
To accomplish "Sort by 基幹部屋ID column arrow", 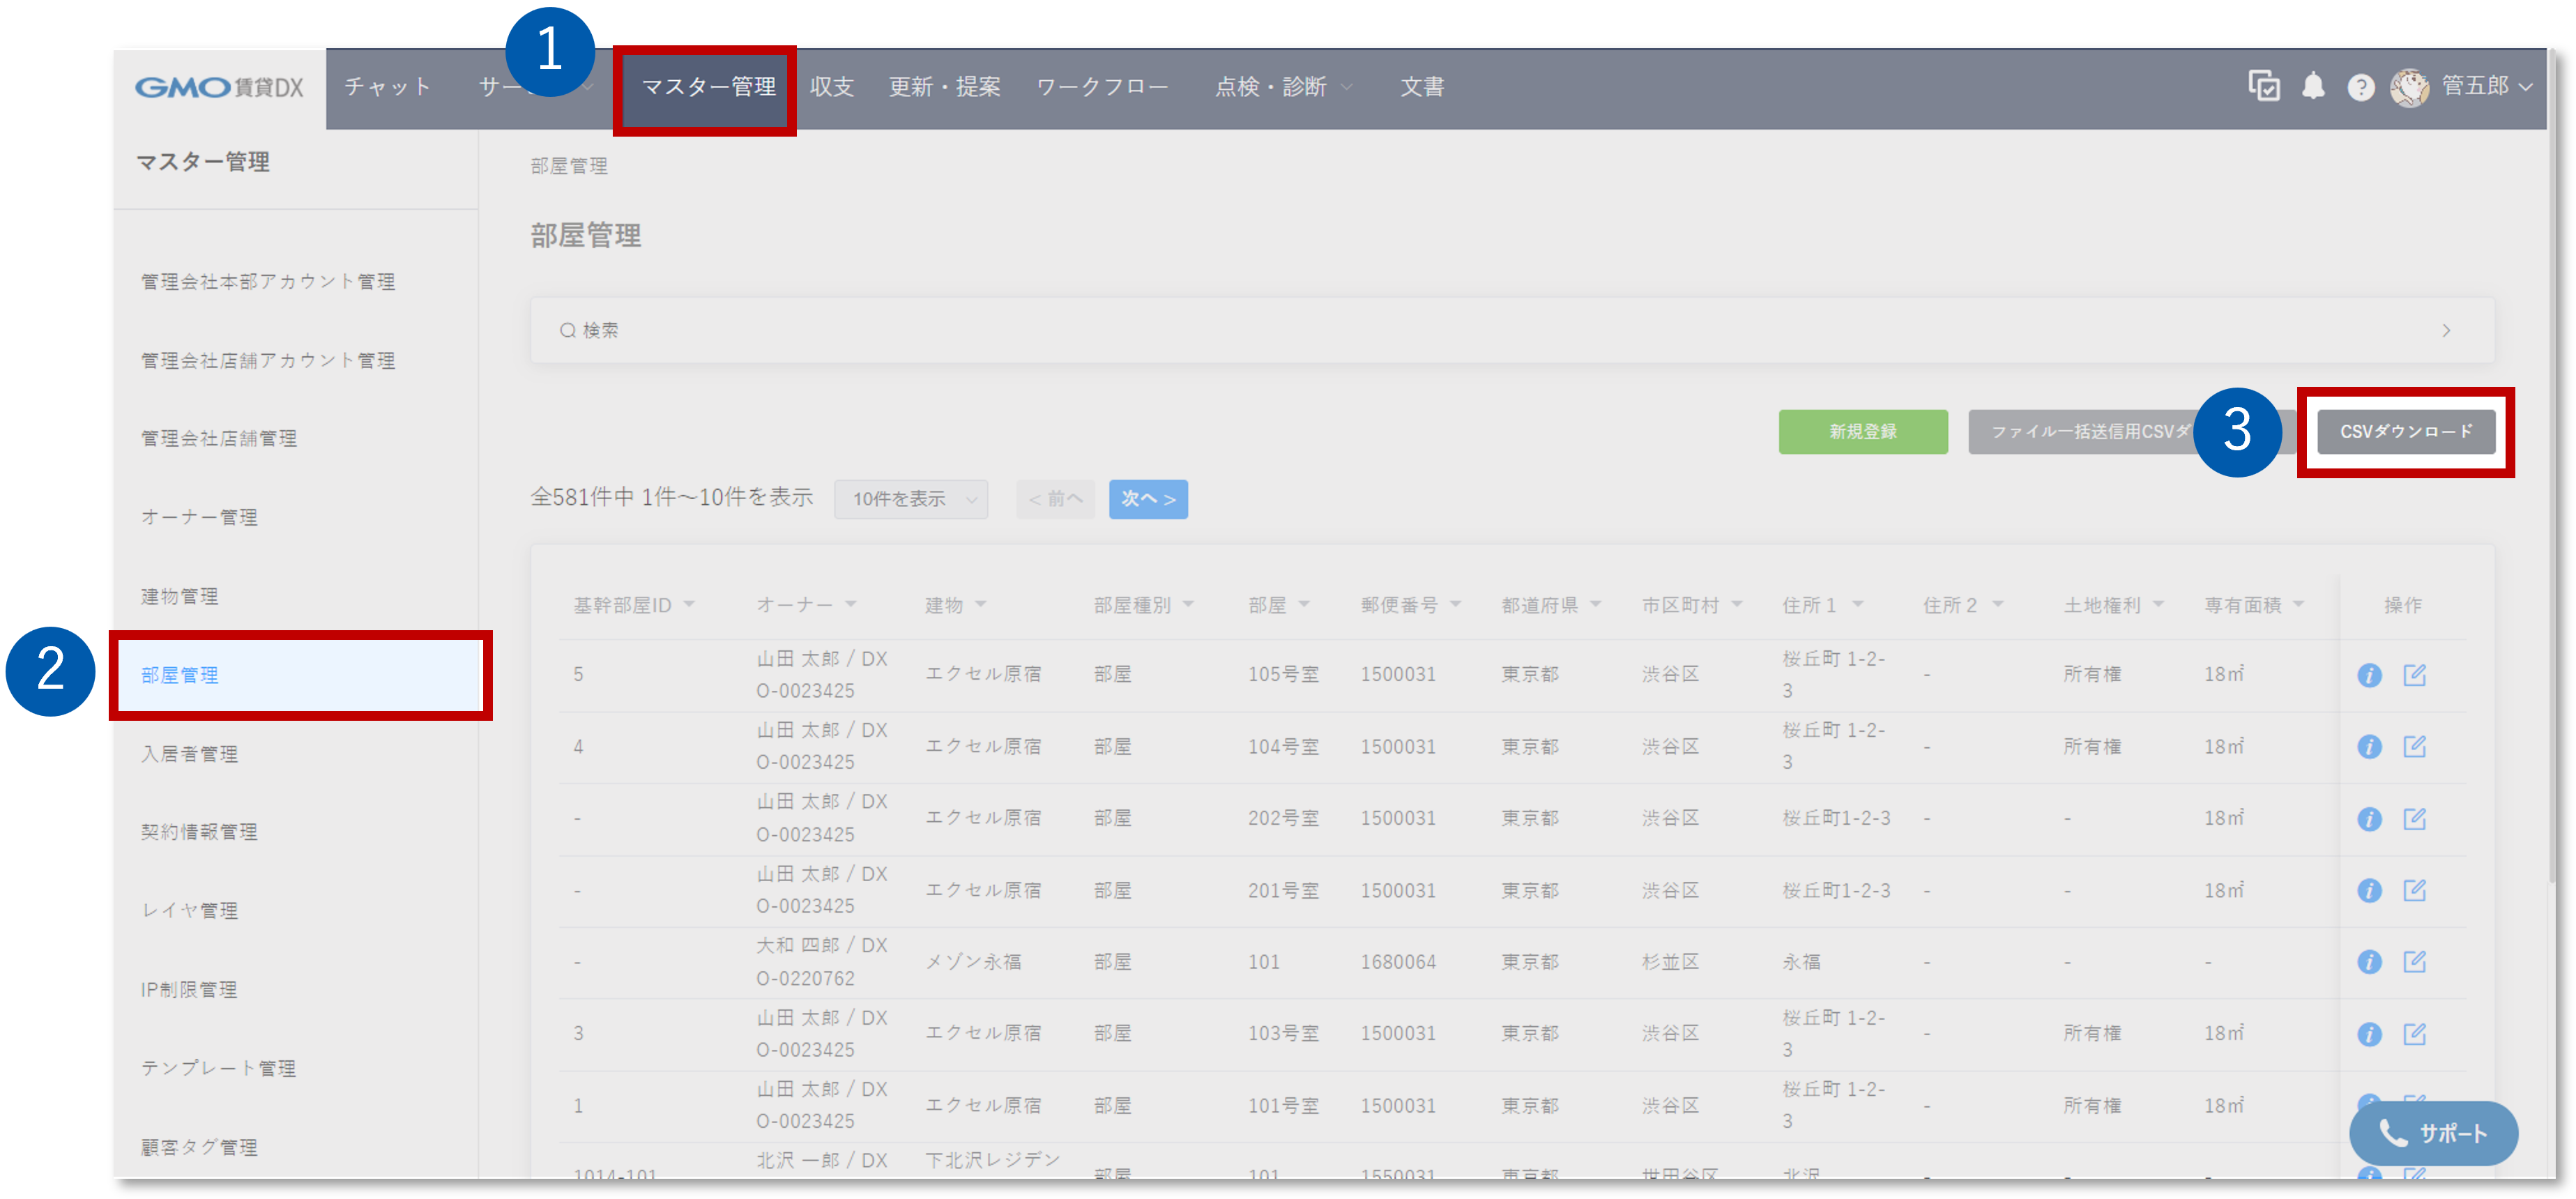I will [x=689, y=604].
